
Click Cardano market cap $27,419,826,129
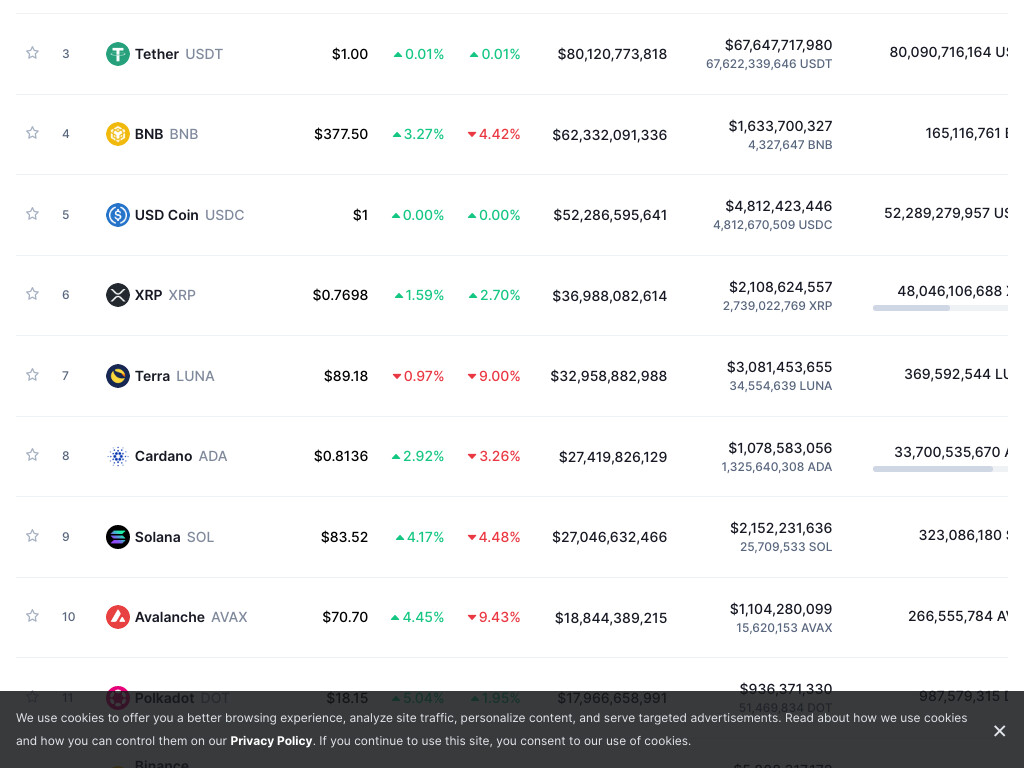[613, 457]
